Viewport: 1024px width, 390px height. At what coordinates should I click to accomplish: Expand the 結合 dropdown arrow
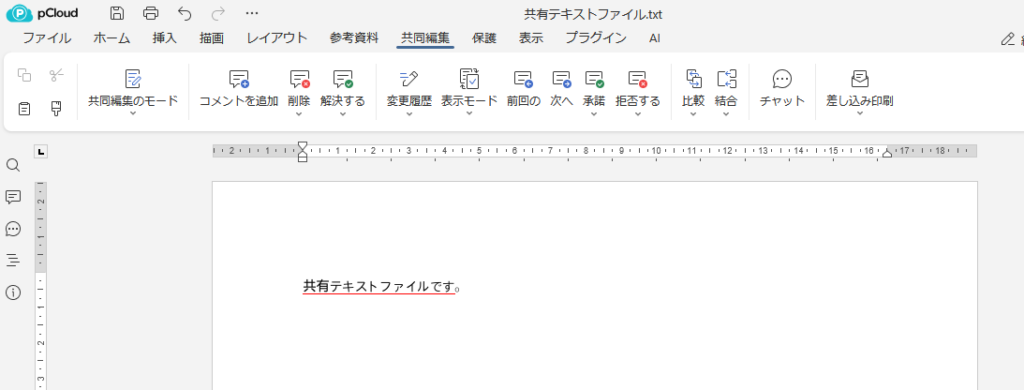(726, 114)
